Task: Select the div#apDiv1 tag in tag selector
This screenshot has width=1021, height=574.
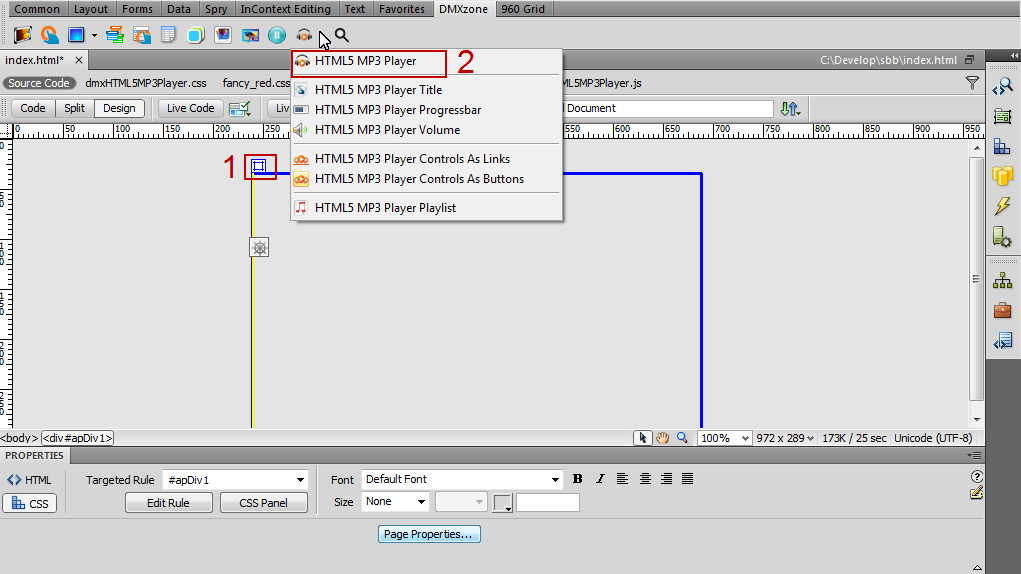Action: [x=77, y=438]
